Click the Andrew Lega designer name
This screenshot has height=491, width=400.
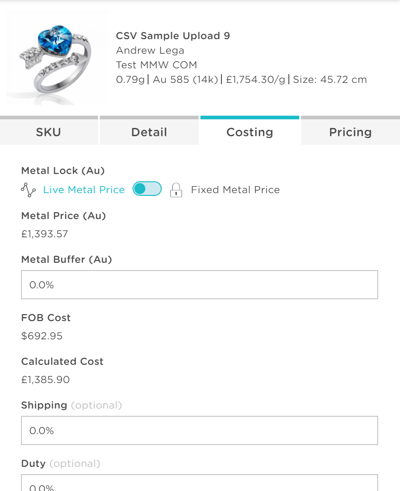[x=150, y=50]
